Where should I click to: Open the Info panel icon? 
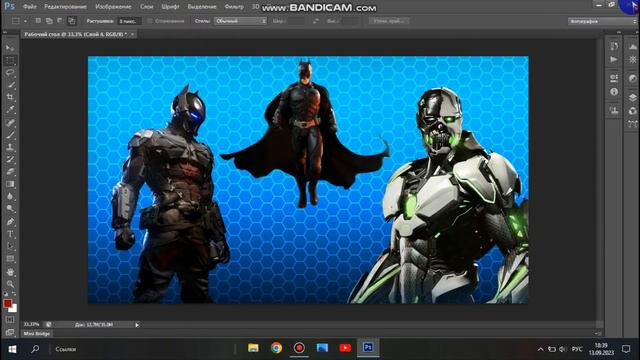614,92
